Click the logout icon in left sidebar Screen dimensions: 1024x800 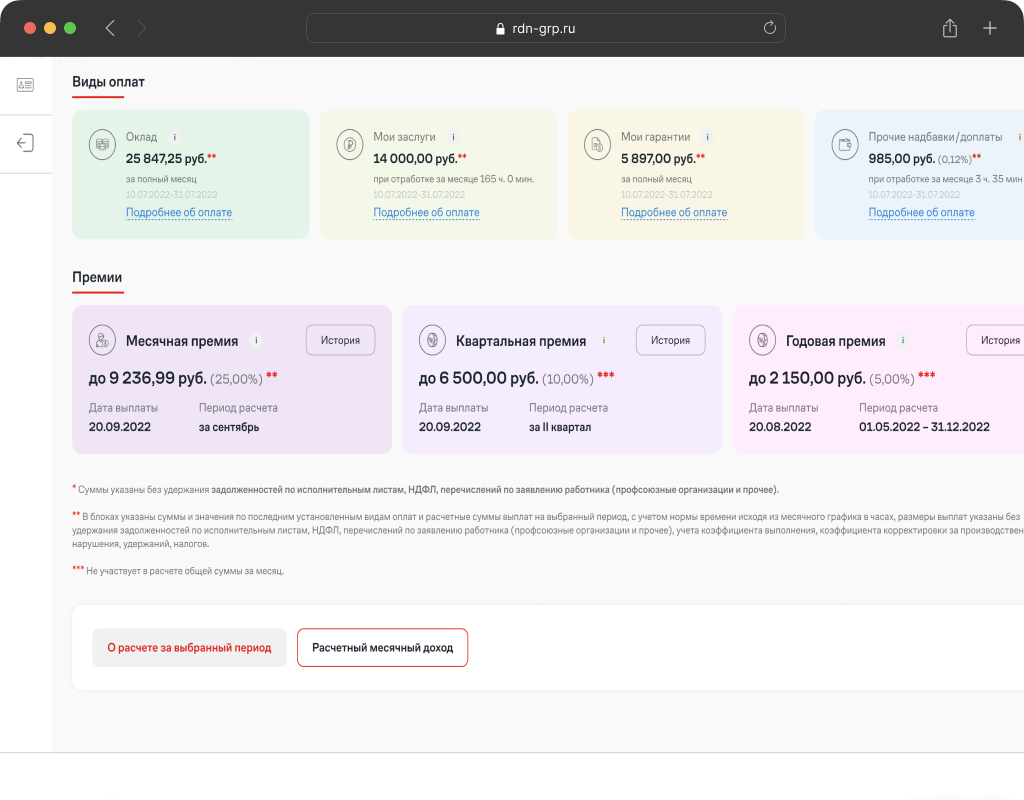[25, 143]
